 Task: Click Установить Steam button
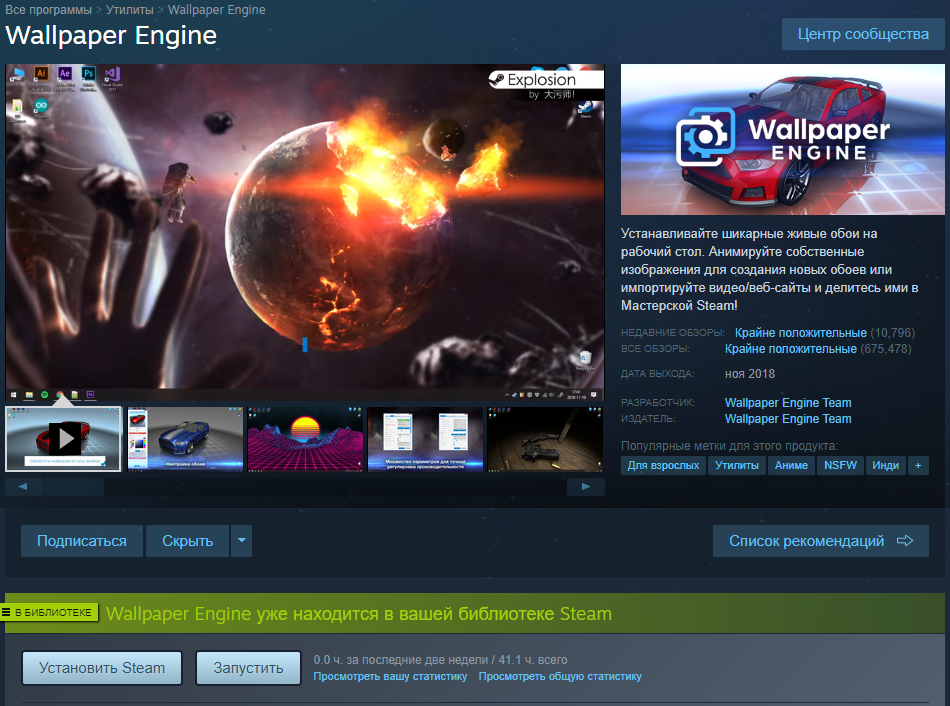102,668
